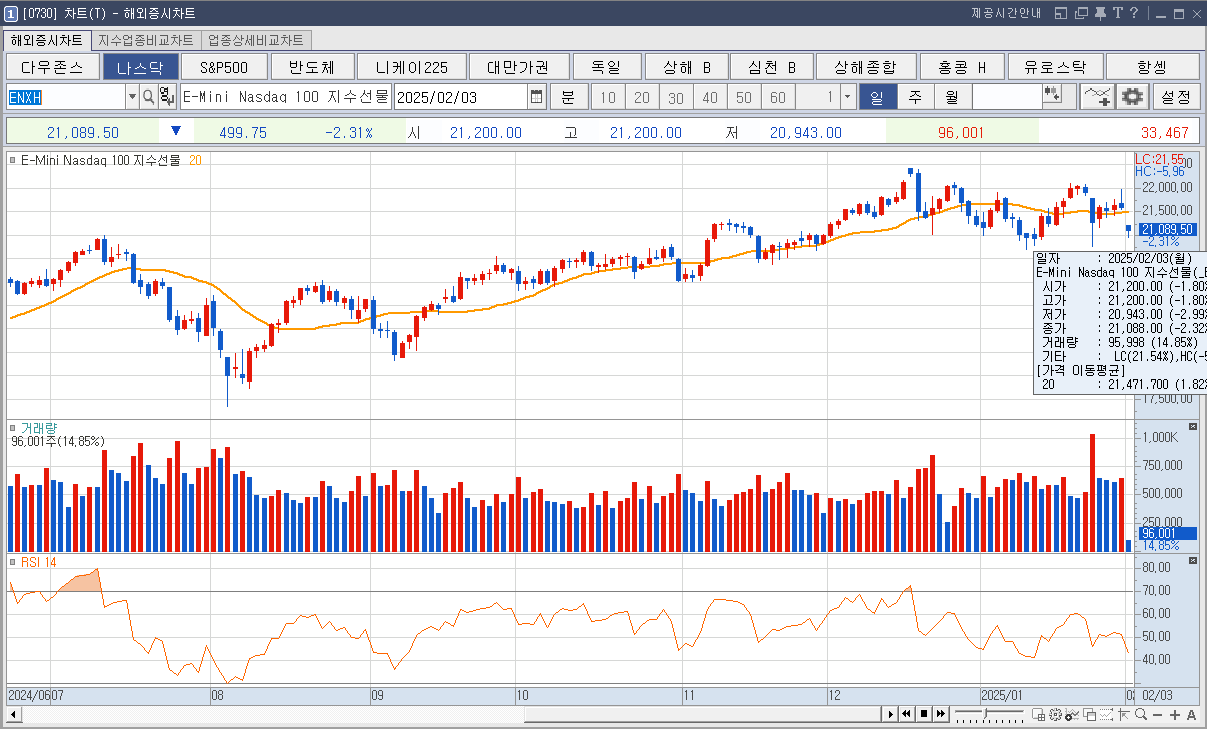
Task: Open chart settings gear icon in toolbar
Action: 1132,97
